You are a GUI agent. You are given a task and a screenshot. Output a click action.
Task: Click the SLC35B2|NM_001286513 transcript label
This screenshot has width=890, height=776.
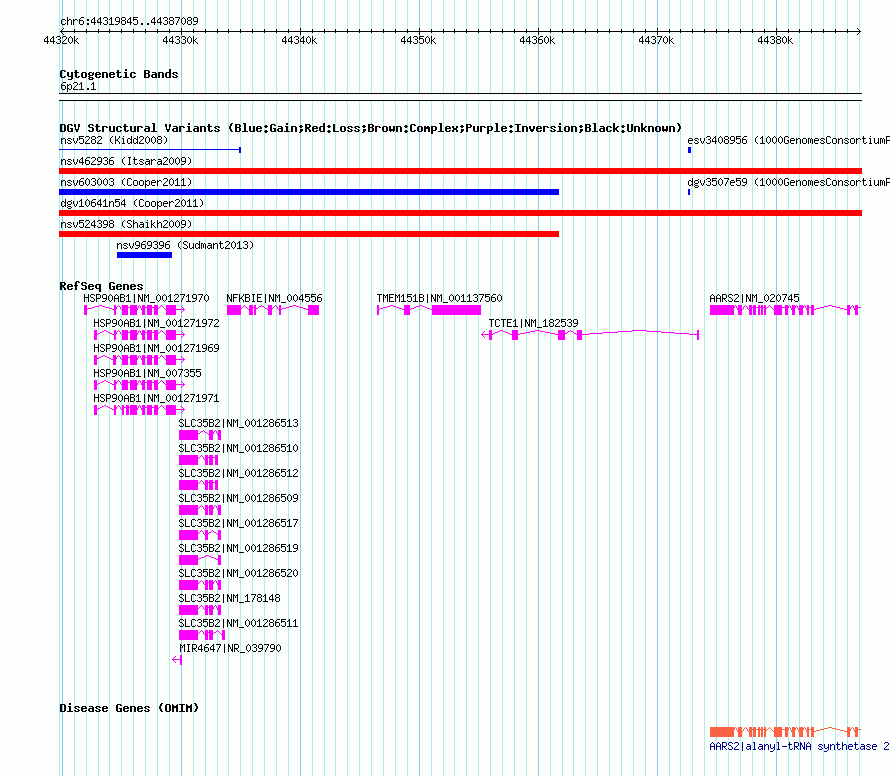pyautogui.click(x=238, y=423)
